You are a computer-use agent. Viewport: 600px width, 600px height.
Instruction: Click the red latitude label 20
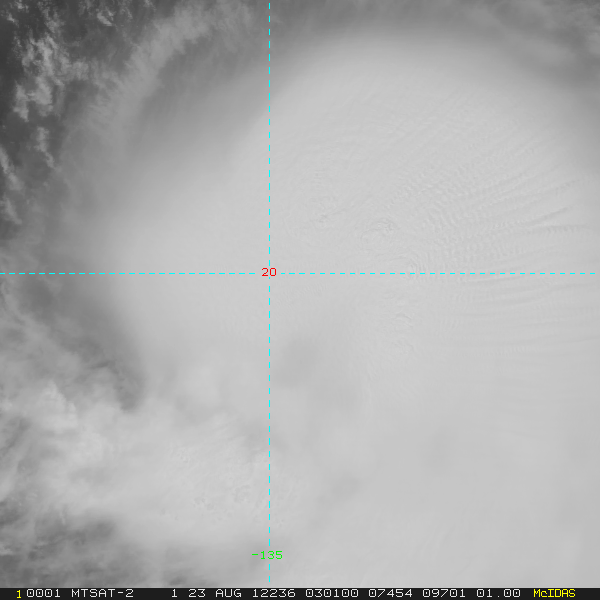click(268, 272)
